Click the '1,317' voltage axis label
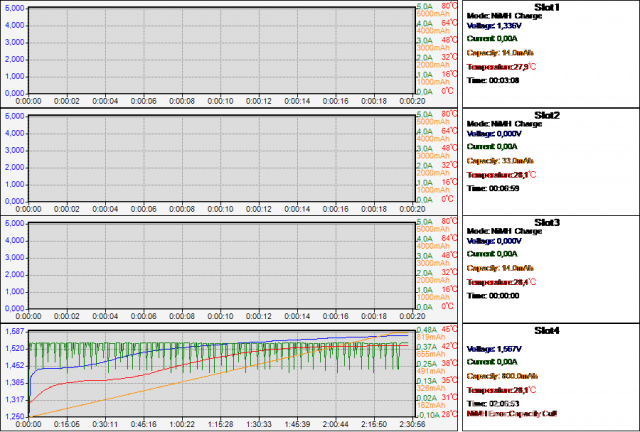The image size is (640, 432). [x=15, y=400]
